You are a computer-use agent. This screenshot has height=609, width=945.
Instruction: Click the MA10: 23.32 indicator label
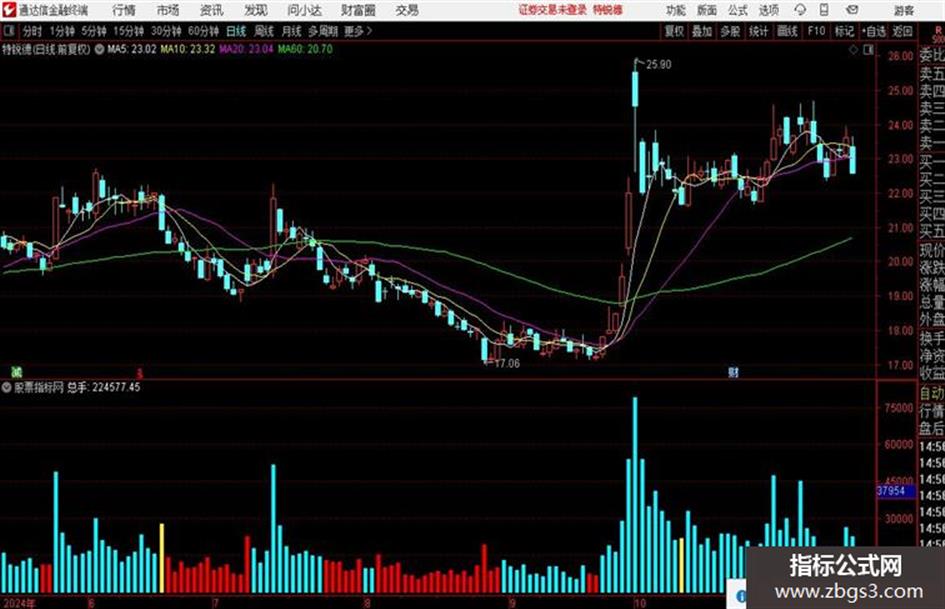pyautogui.click(x=187, y=49)
